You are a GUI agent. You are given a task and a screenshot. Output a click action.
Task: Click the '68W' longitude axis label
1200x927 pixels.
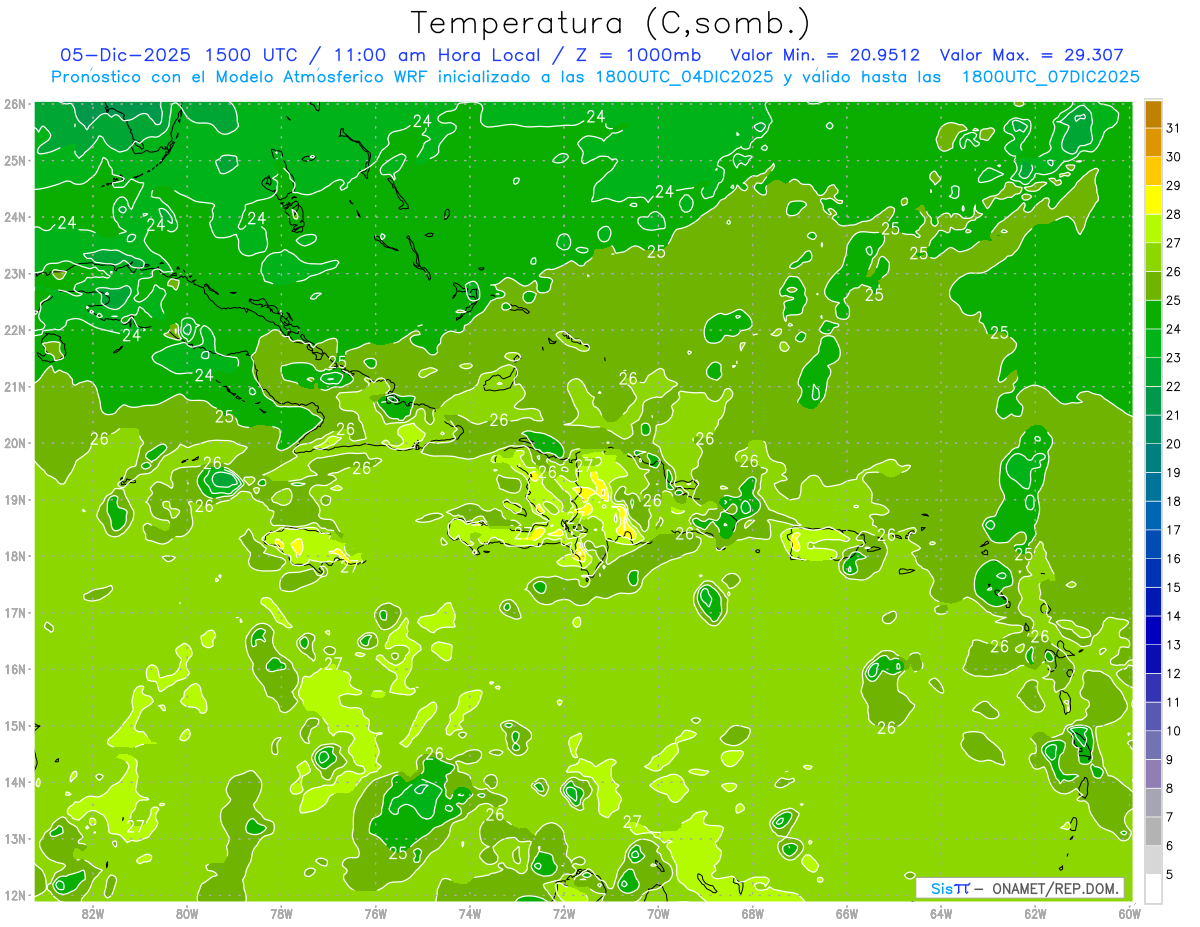752,913
